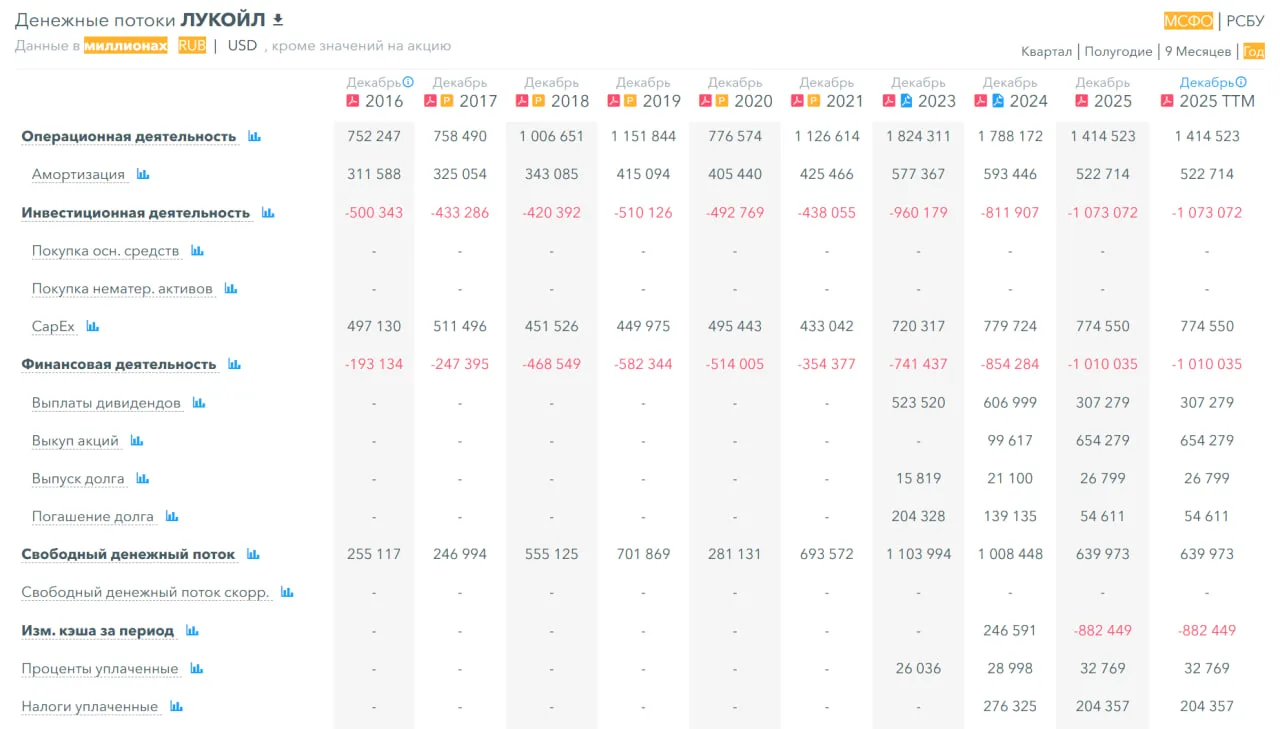Show chart for Налоги уплаченные

[x=176, y=706]
